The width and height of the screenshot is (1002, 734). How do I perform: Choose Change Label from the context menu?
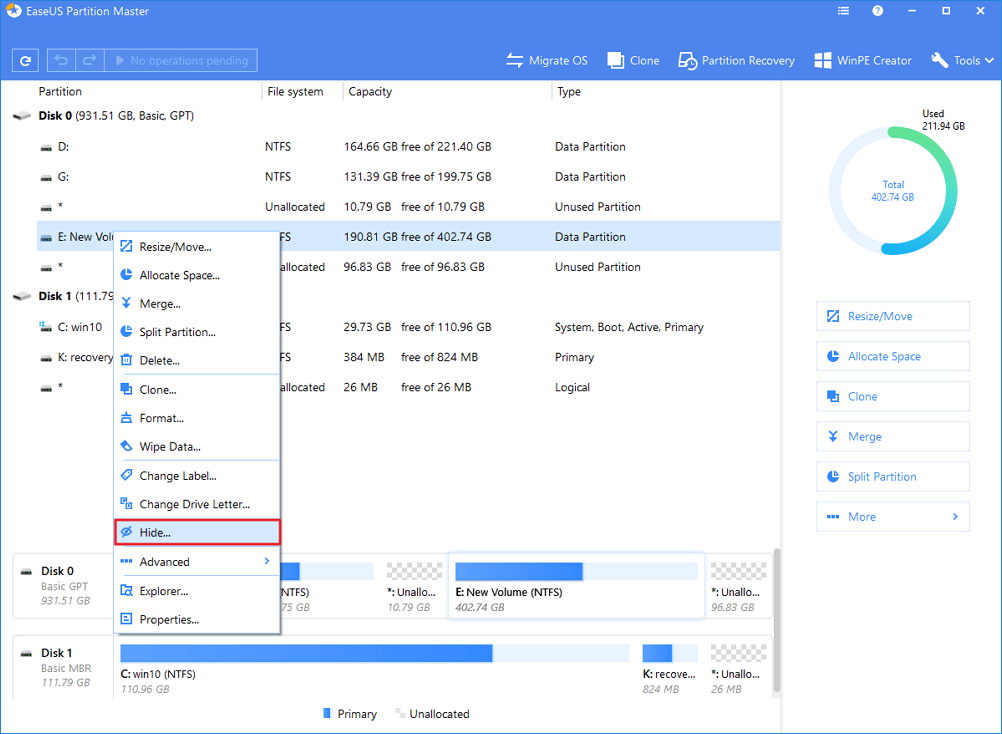(197, 476)
